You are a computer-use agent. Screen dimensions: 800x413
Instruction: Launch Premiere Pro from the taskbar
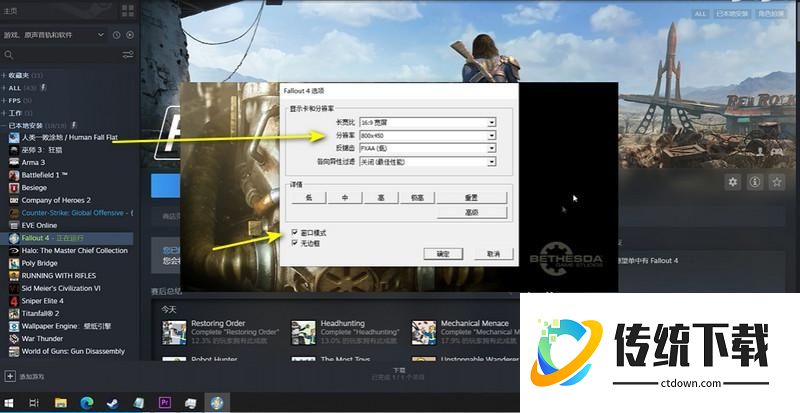[165, 402]
